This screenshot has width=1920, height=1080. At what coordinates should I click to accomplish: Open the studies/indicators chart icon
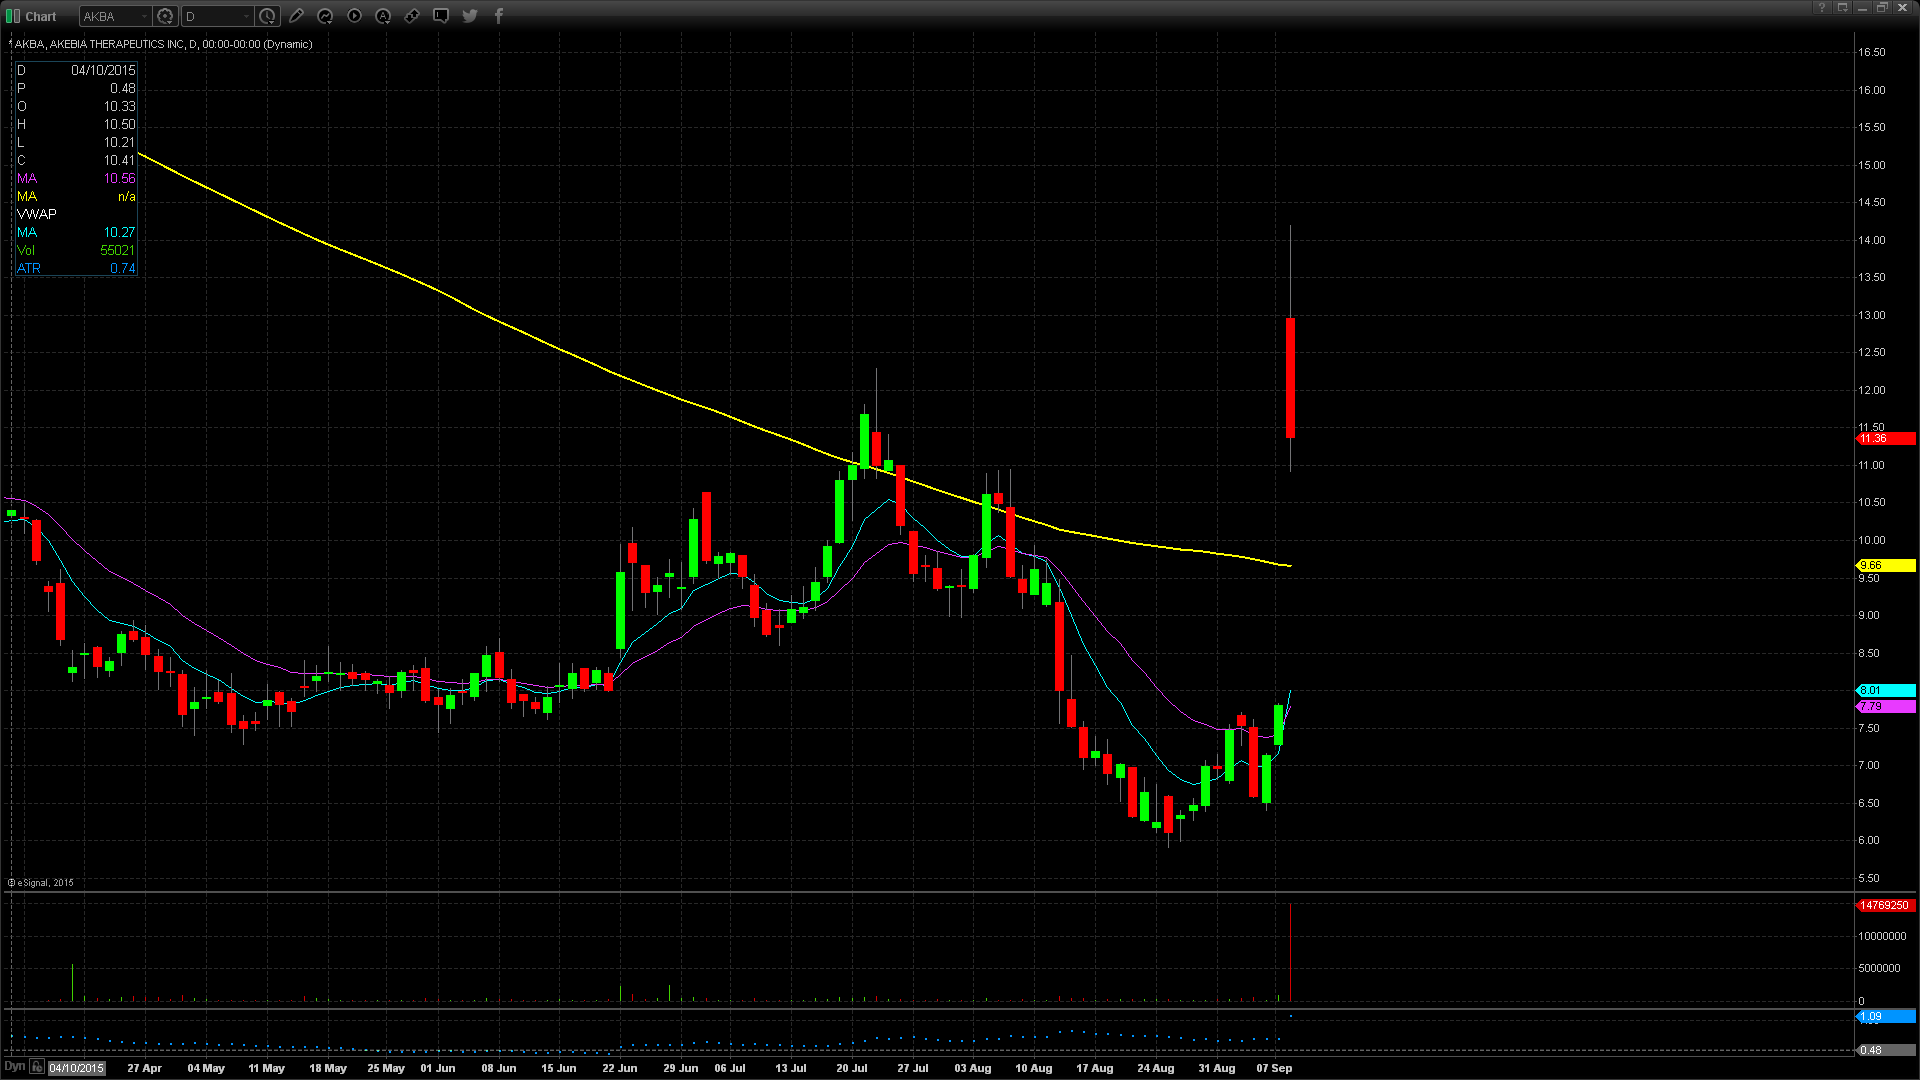click(x=325, y=16)
